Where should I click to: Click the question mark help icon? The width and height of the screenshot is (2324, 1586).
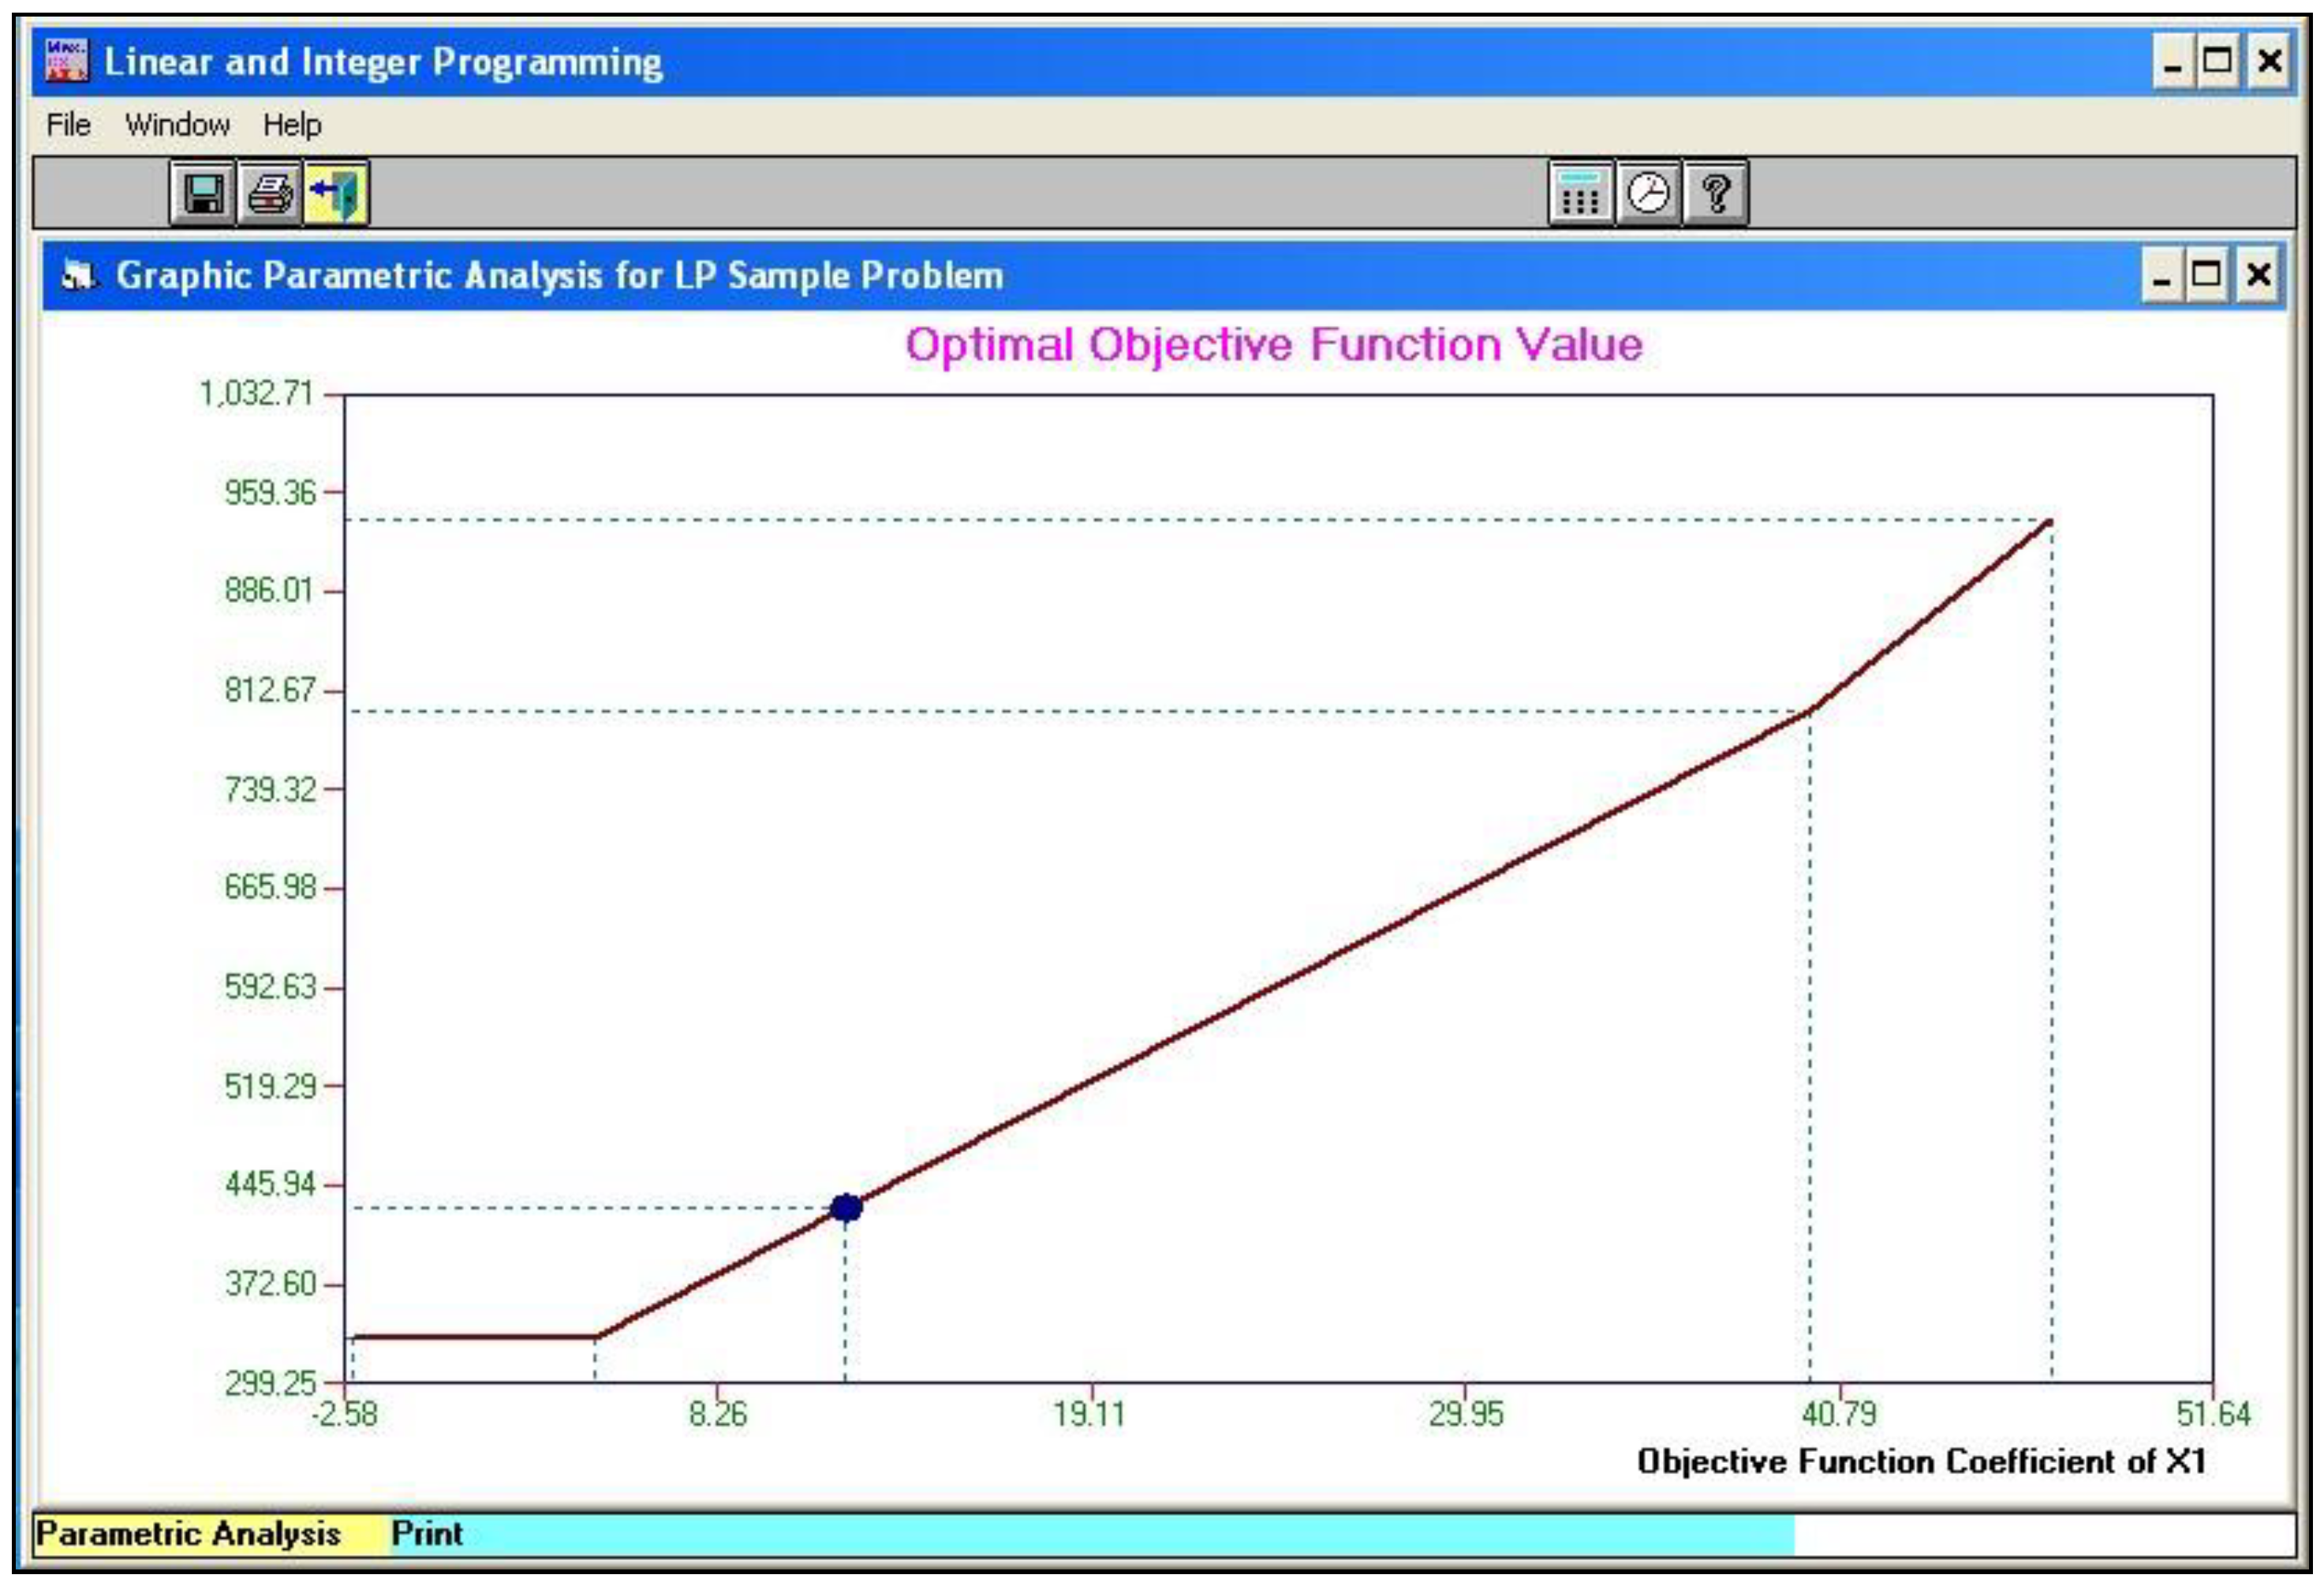[1715, 193]
